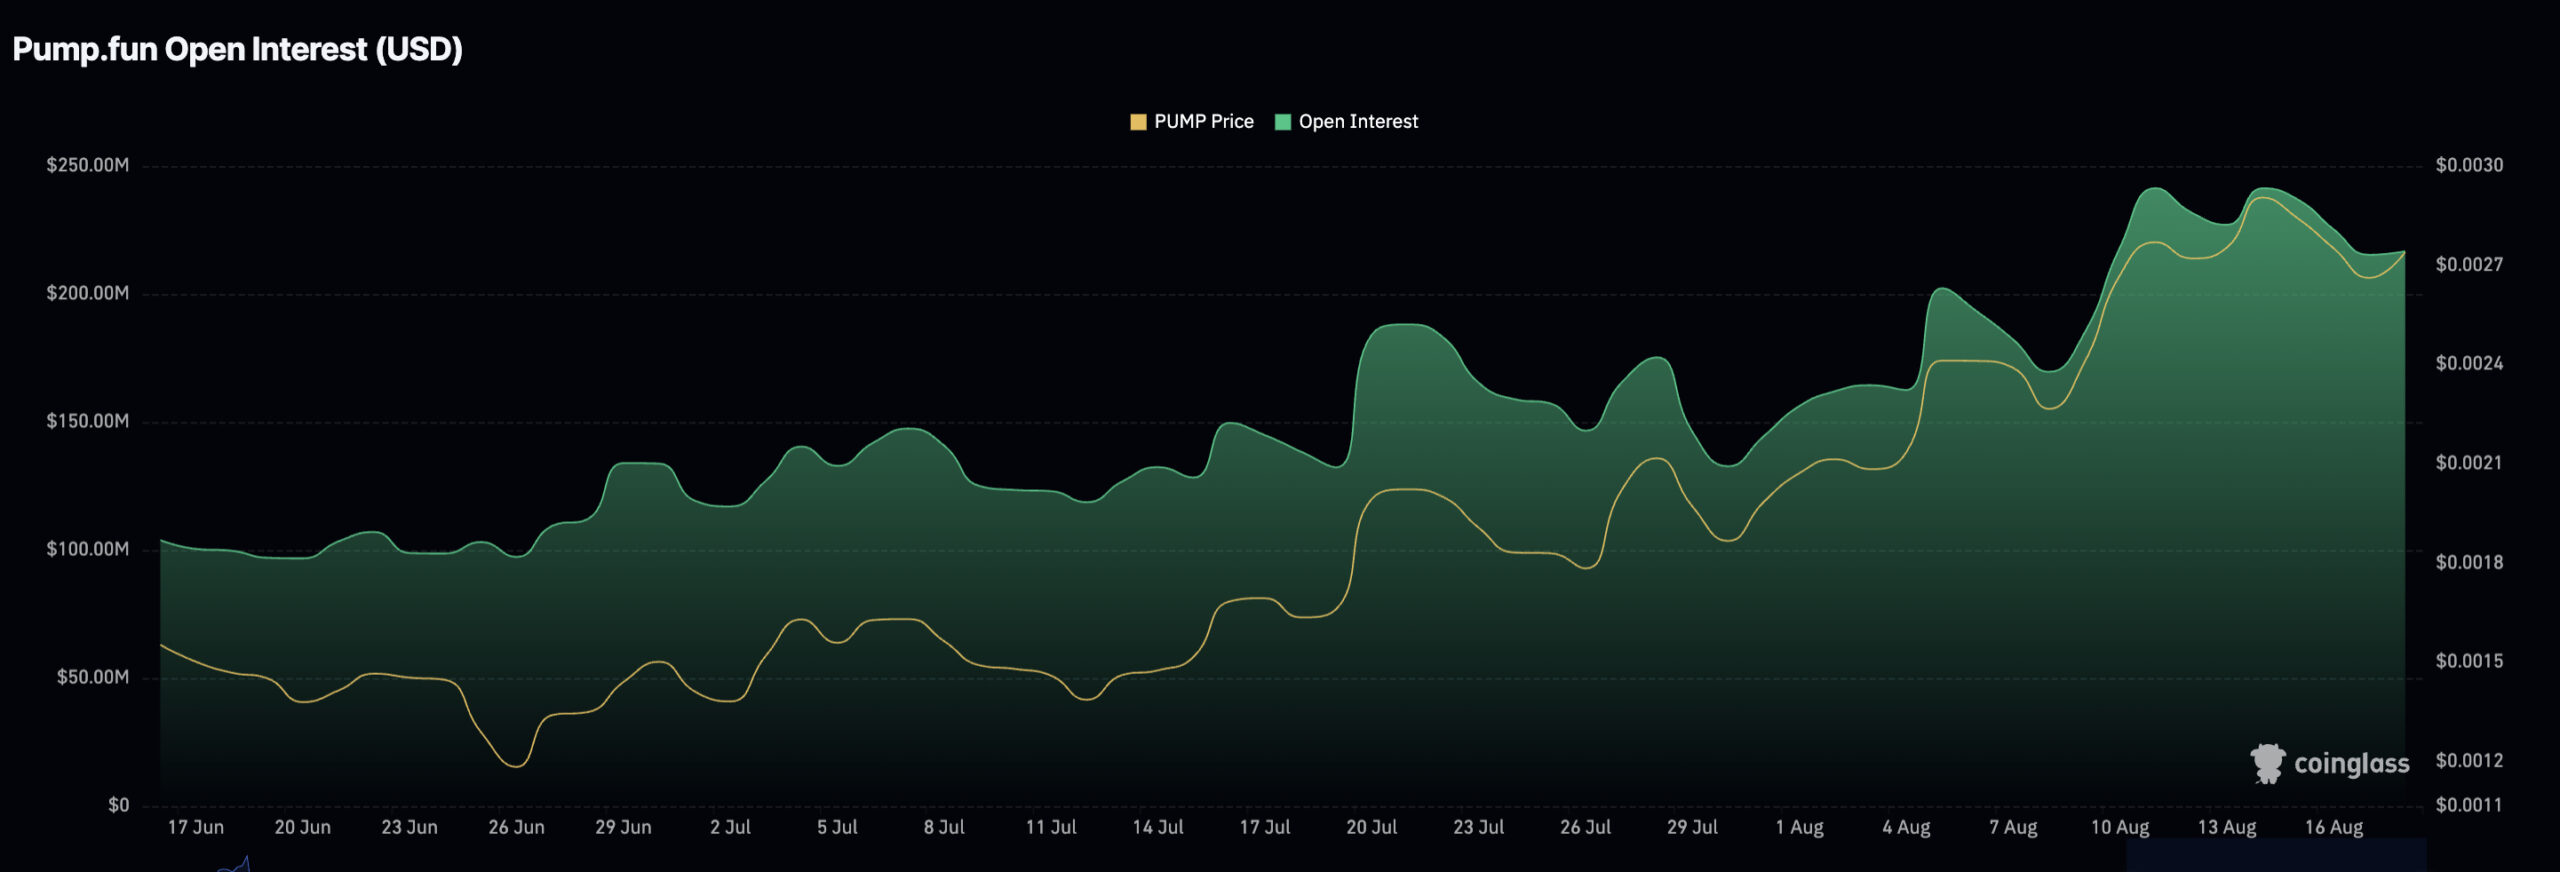Screen dimensions: 2560x872
Task: Click the $150.00M left axis label
Action: click(88, 421)
